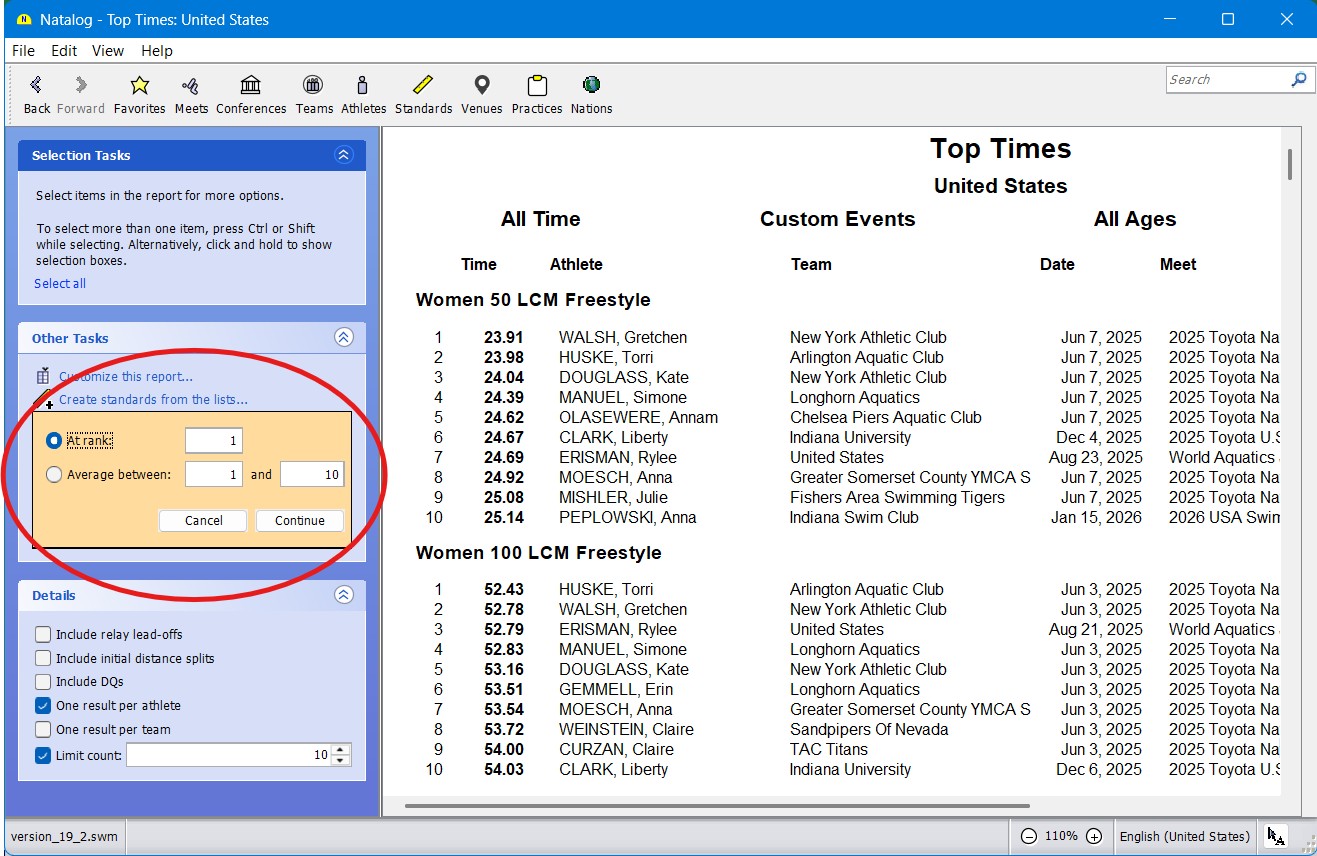Collapse the Other Tasks panel

pos(344,338)
